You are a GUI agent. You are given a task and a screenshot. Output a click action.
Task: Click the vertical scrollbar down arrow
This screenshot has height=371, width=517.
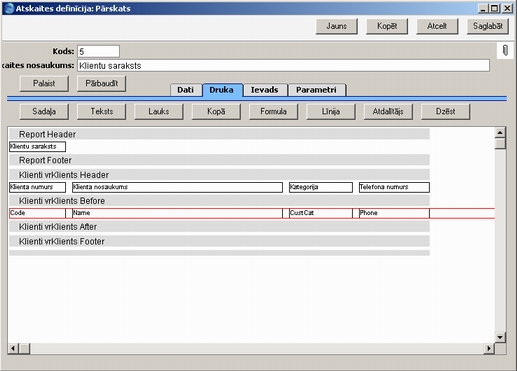click(x=500, y=337)
